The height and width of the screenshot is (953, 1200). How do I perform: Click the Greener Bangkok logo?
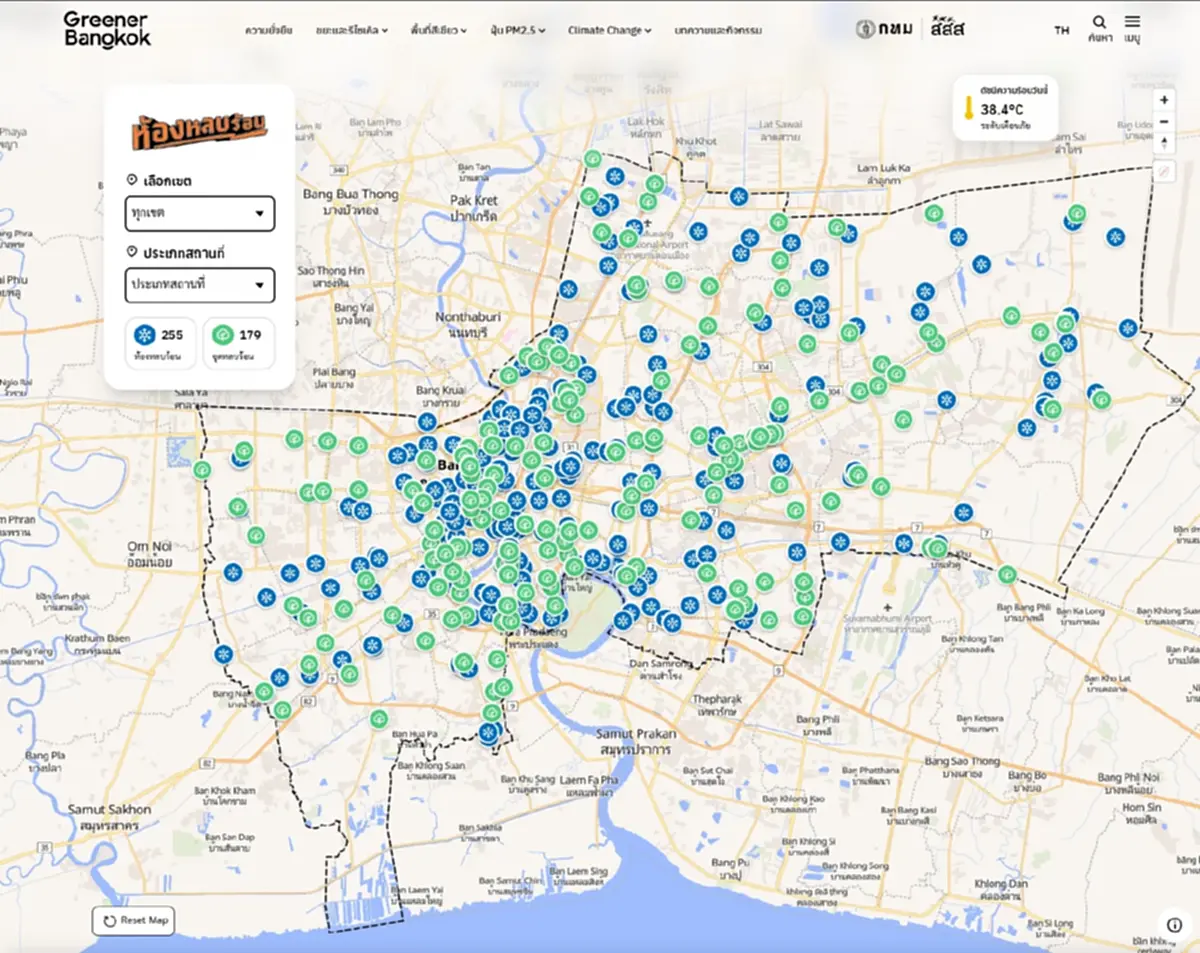pos(107,29)
